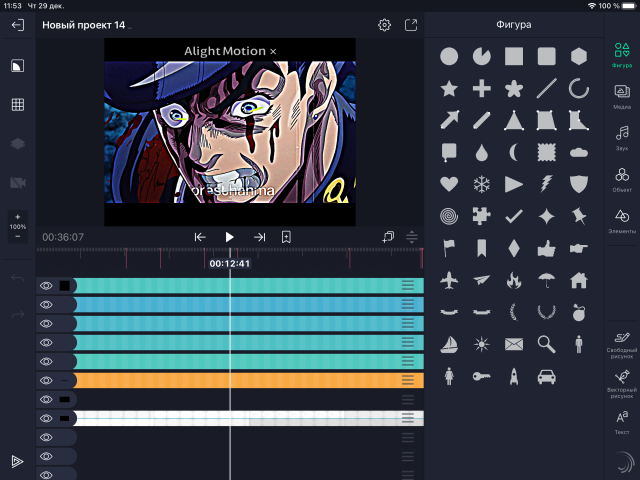Select the pie wedge shape

click(x=482, y=56)
